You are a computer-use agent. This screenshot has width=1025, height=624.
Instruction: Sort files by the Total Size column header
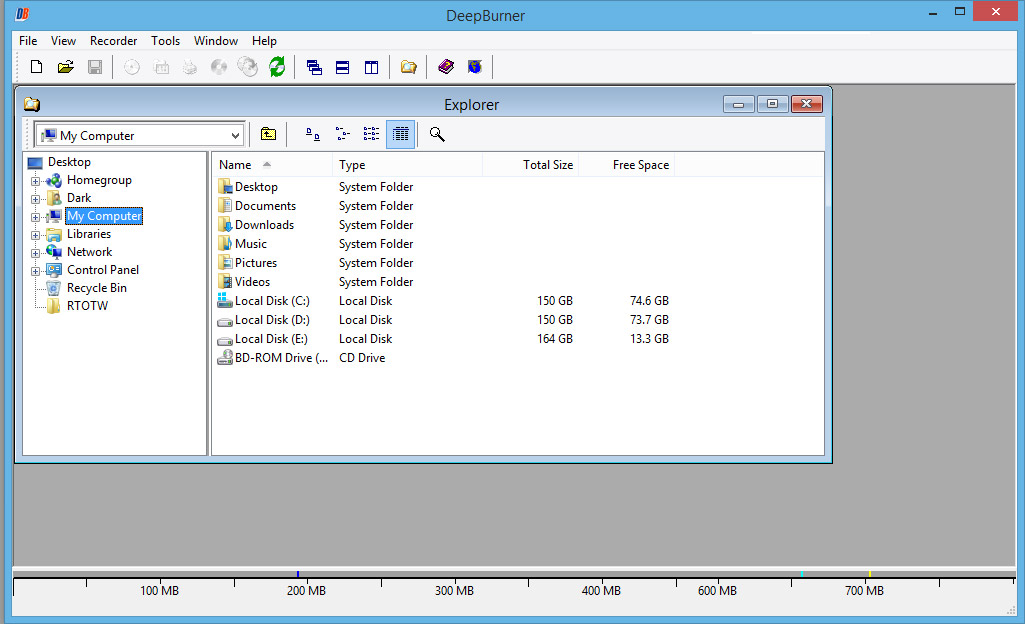click(530, 165)
